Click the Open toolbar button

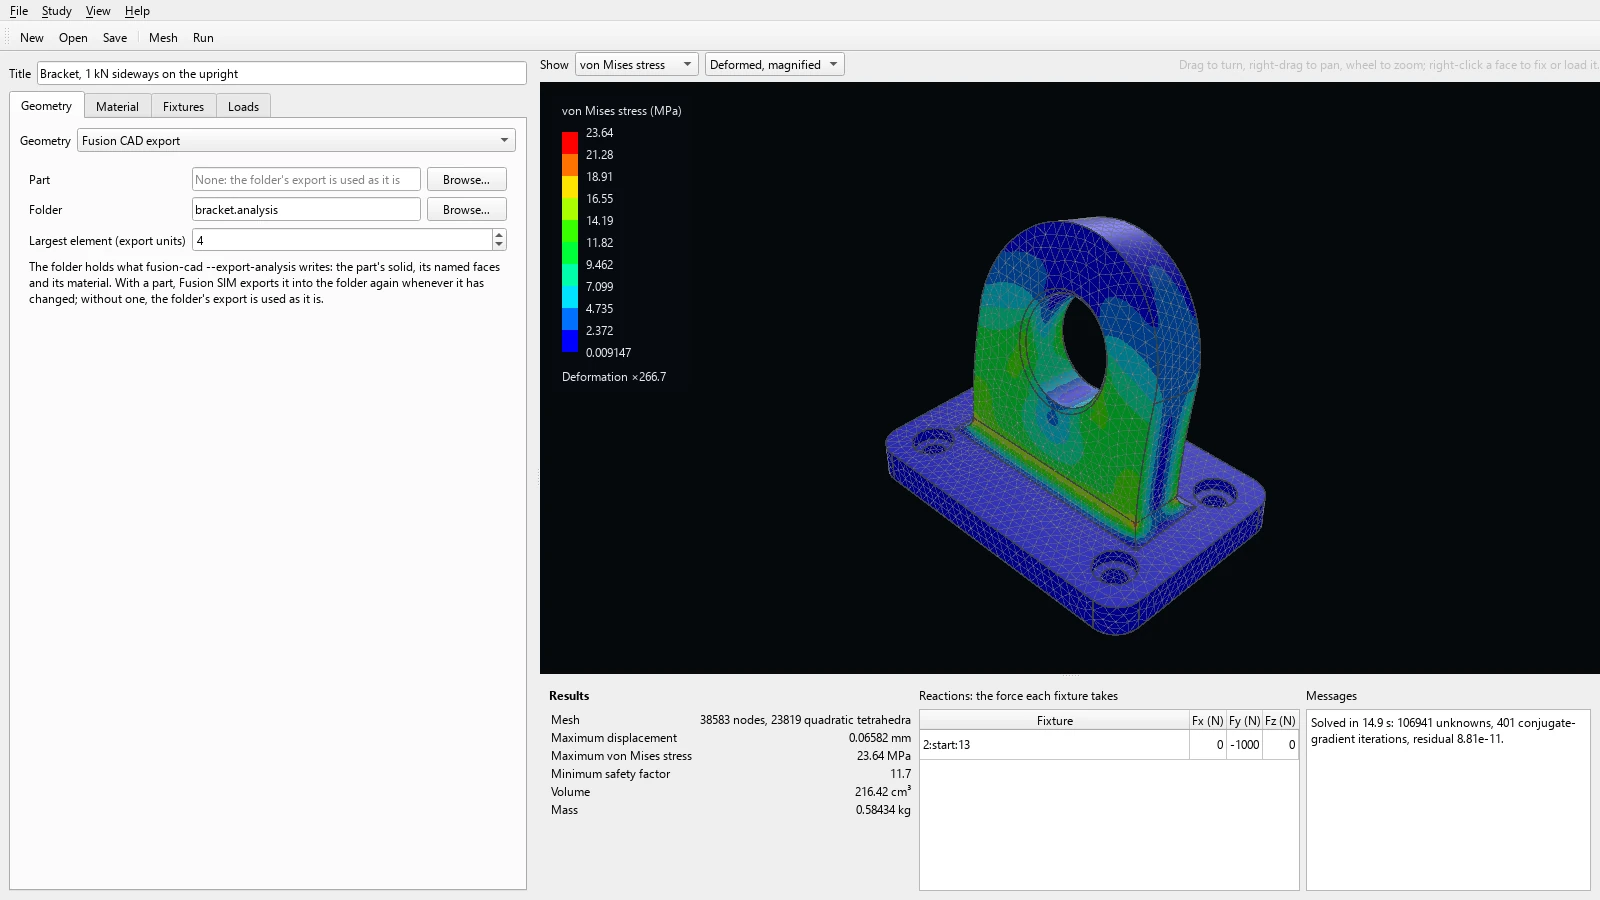[x=73, y=38]
